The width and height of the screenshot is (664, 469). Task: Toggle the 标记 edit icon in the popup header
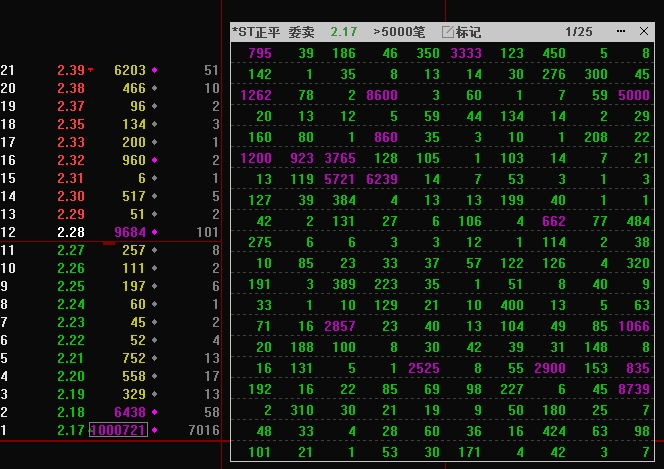tap(448, 32)
